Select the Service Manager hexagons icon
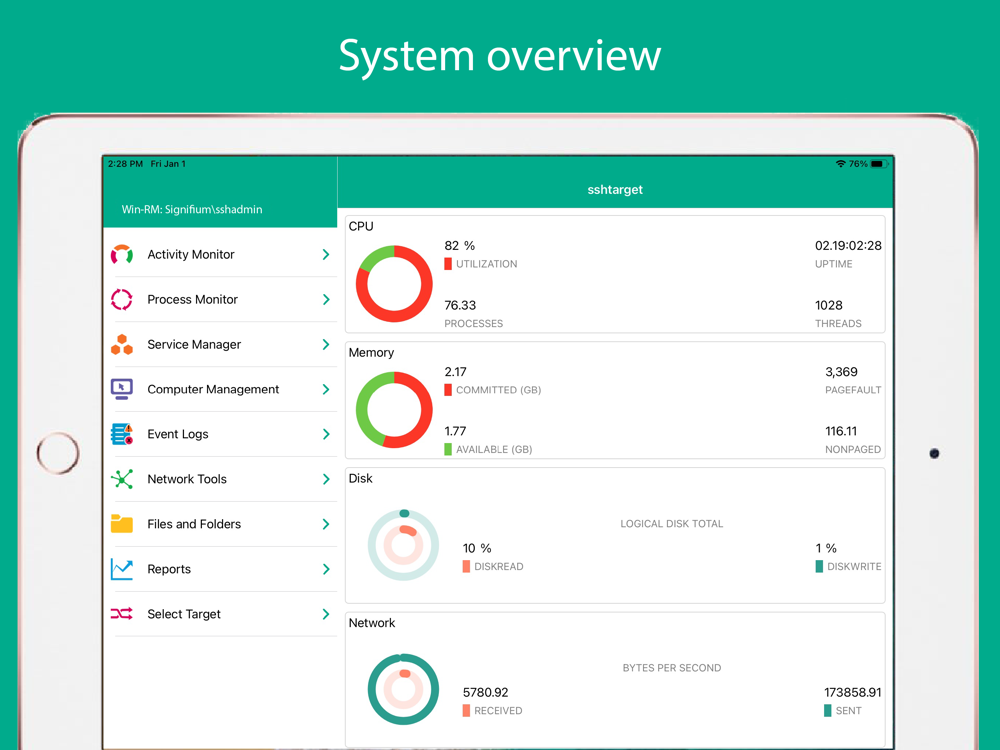1000x750 pixels. coord(122,344)
